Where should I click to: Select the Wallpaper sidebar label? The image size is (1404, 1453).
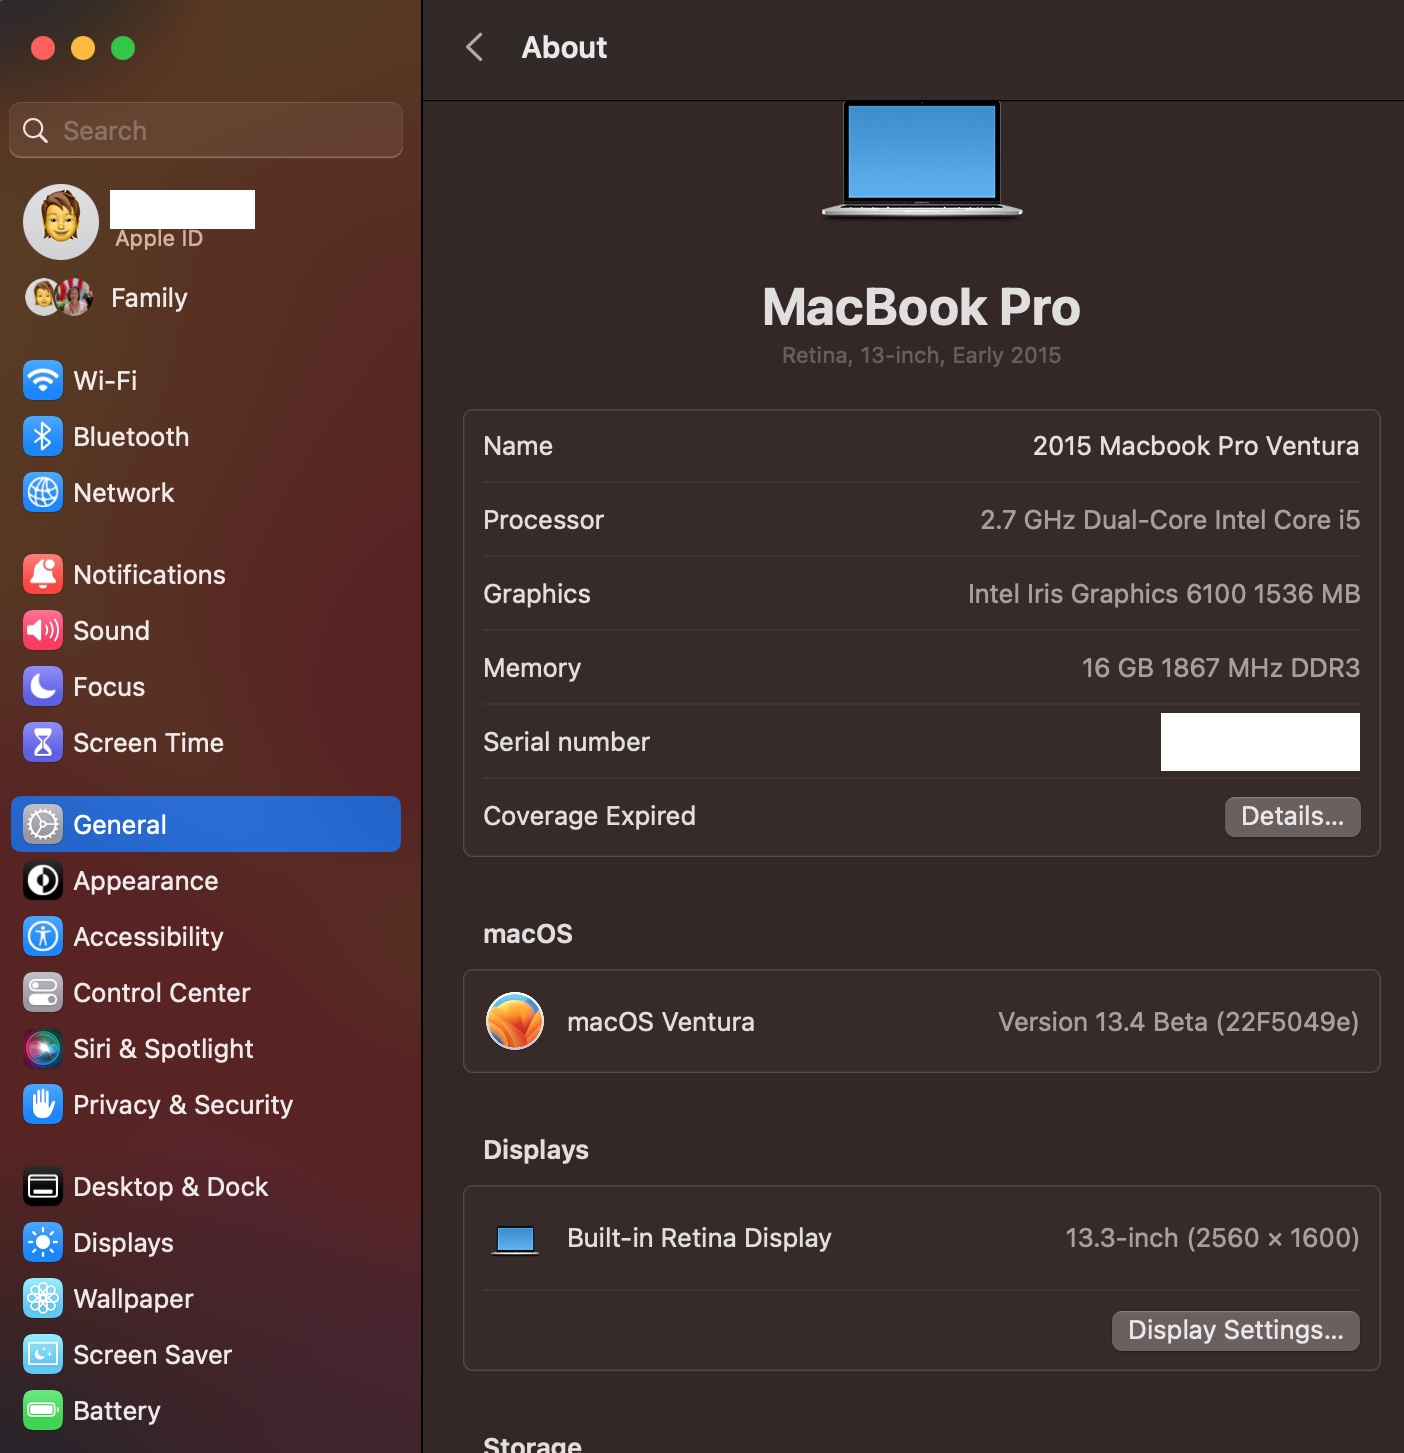coord(133,1299)
